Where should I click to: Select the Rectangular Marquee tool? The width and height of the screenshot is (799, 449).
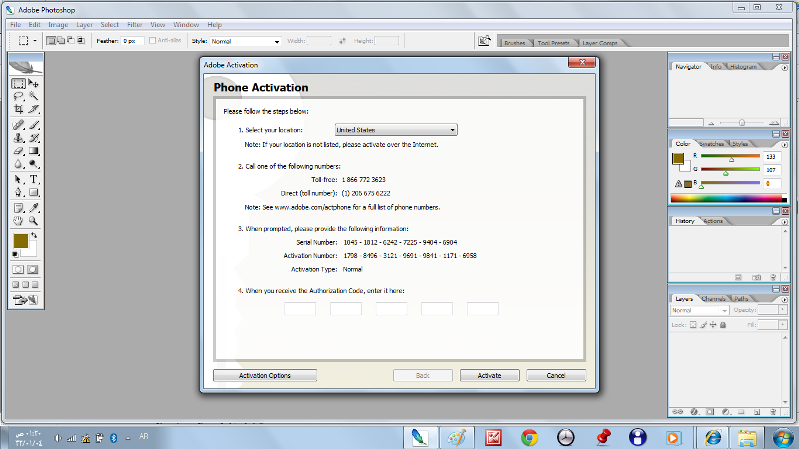point(18,84)
